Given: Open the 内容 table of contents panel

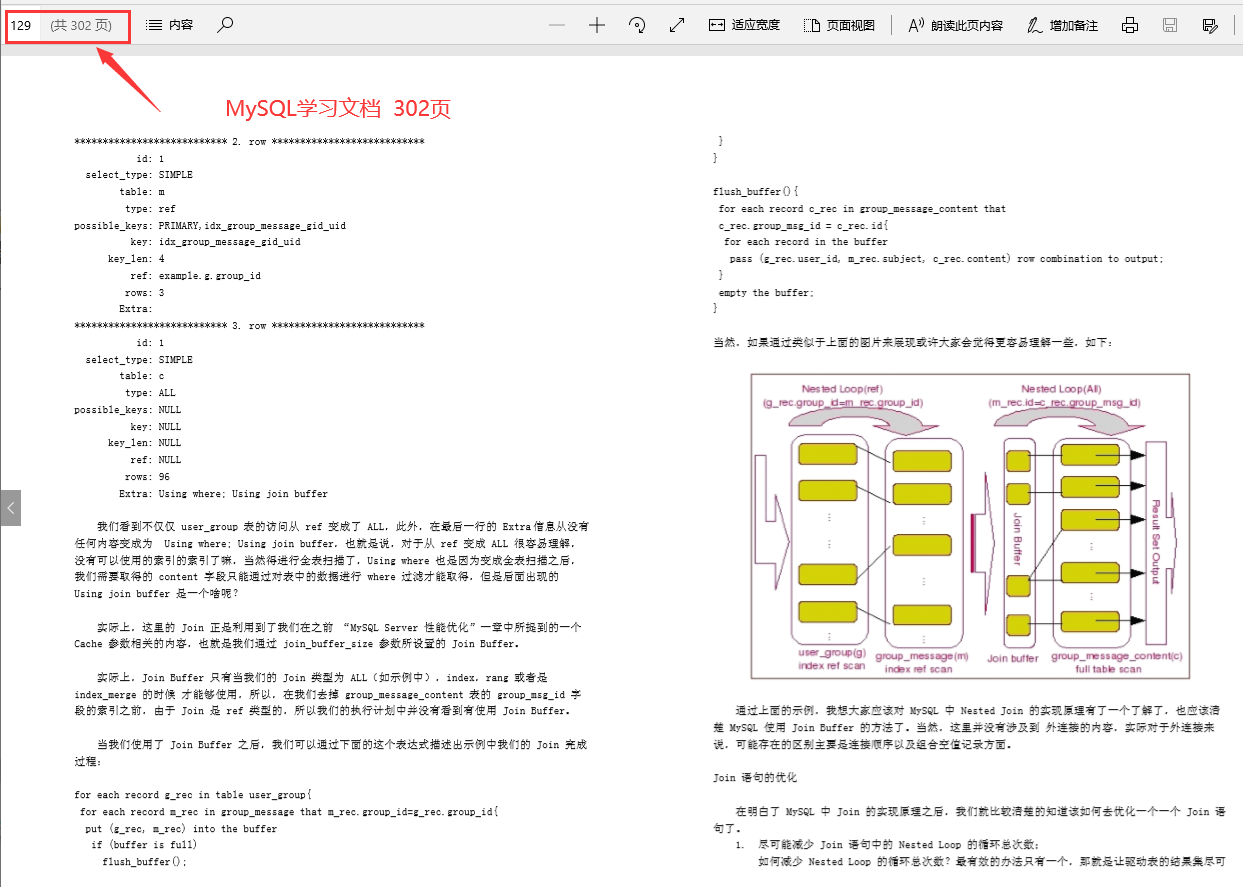Looking at the screenshot, I should point(169,25).
